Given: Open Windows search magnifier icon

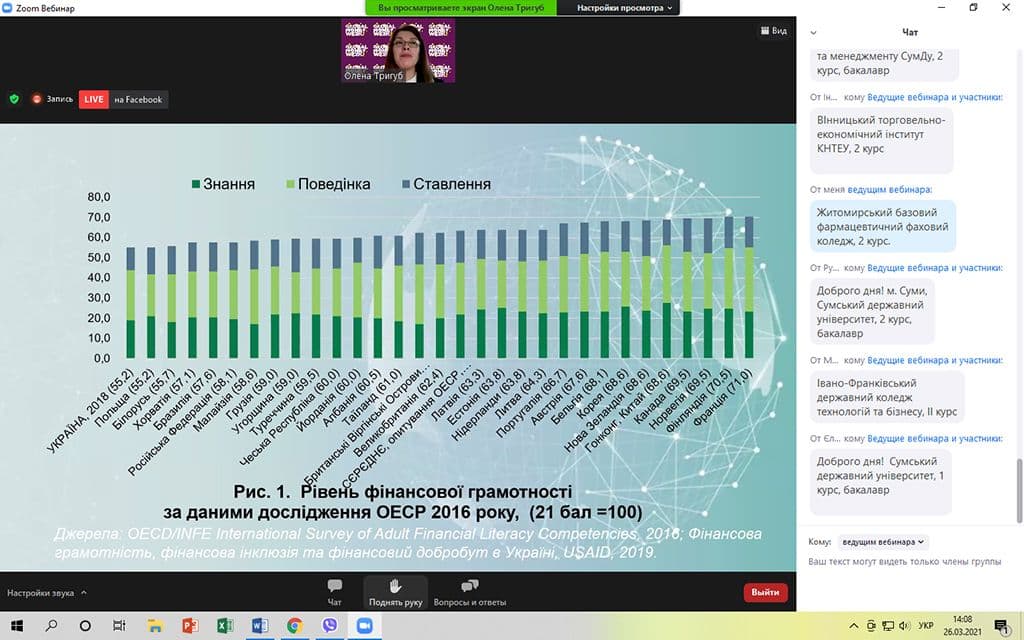Looking at the screenshot, I should click(x=51, y=626).
